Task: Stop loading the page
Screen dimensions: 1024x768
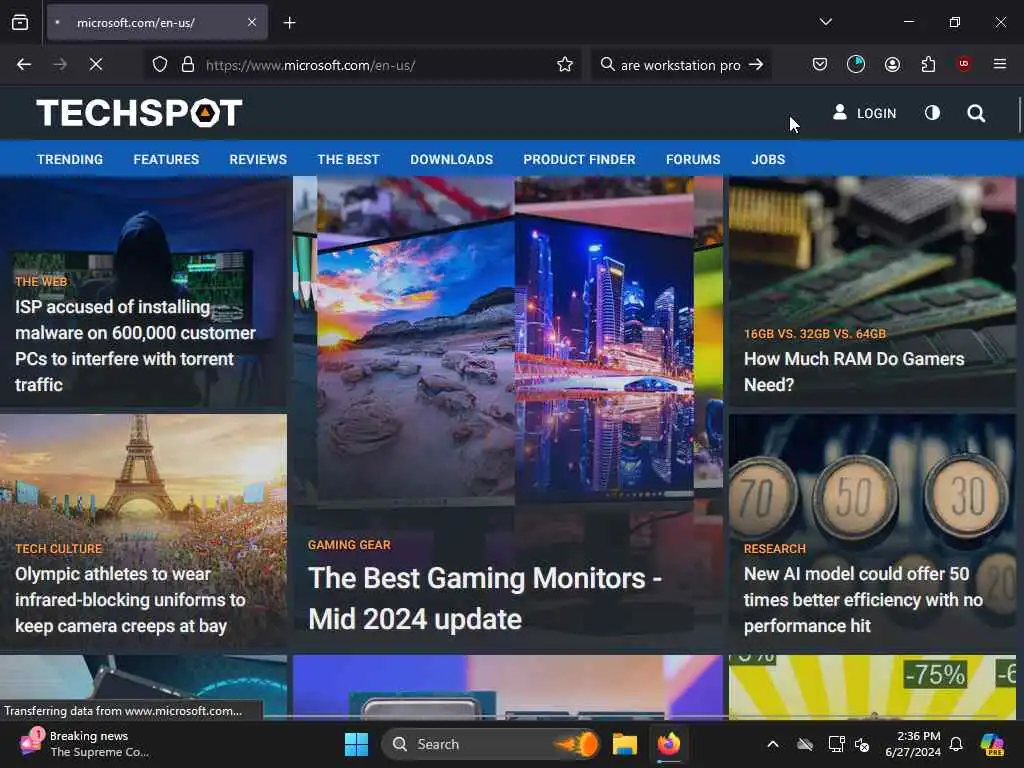Action: coord(96,65)
